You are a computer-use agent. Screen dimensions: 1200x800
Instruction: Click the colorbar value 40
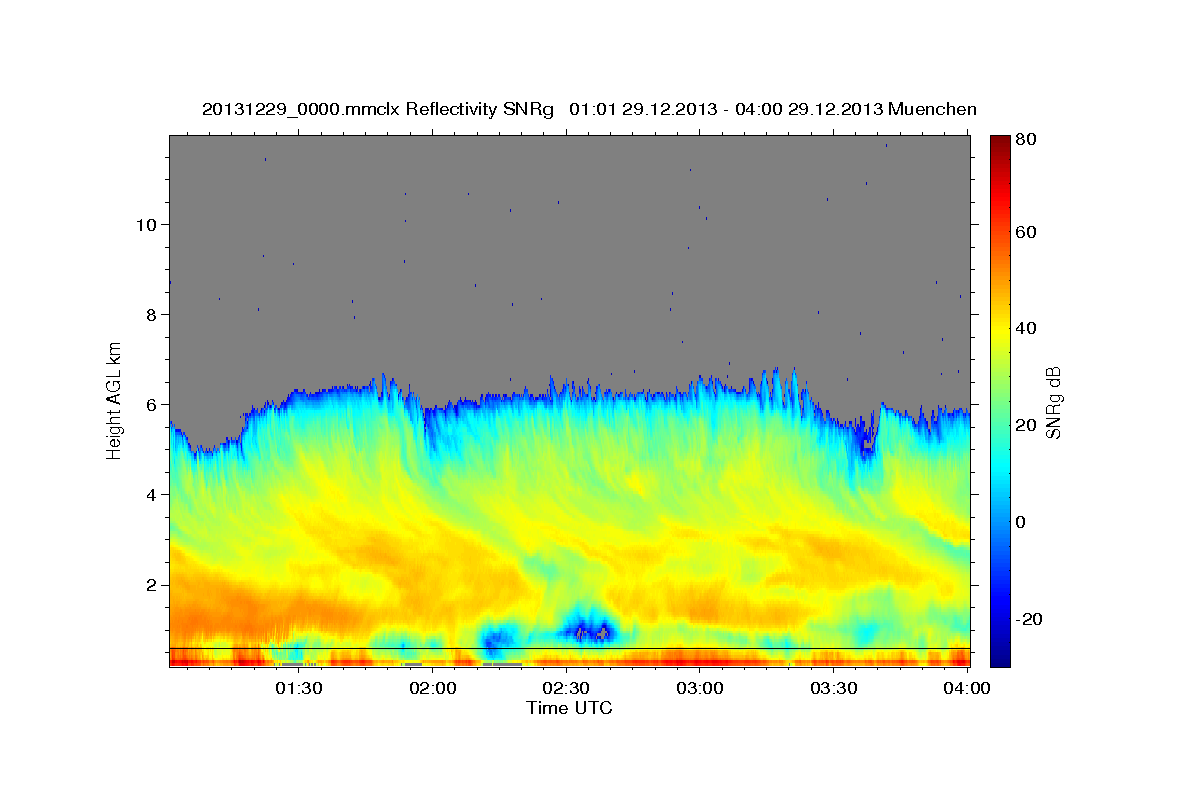(x=1028, y=328)
